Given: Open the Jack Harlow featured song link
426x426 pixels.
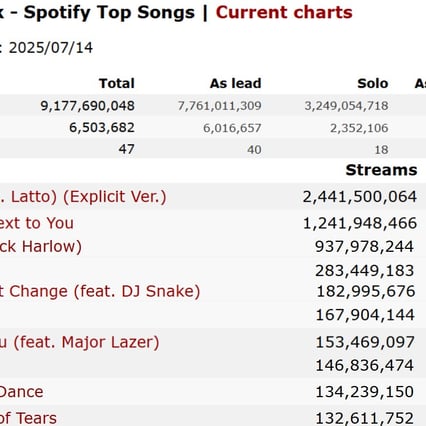Looking at the screenshot, I should 41,247.
